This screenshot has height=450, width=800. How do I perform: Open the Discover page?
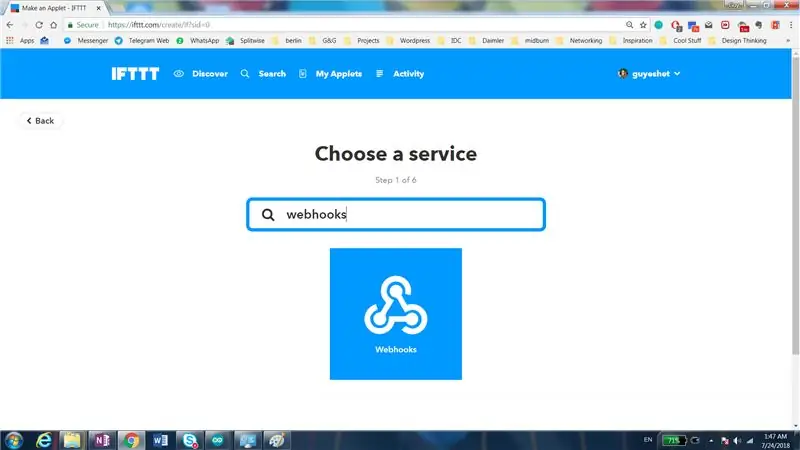(201, 74)
